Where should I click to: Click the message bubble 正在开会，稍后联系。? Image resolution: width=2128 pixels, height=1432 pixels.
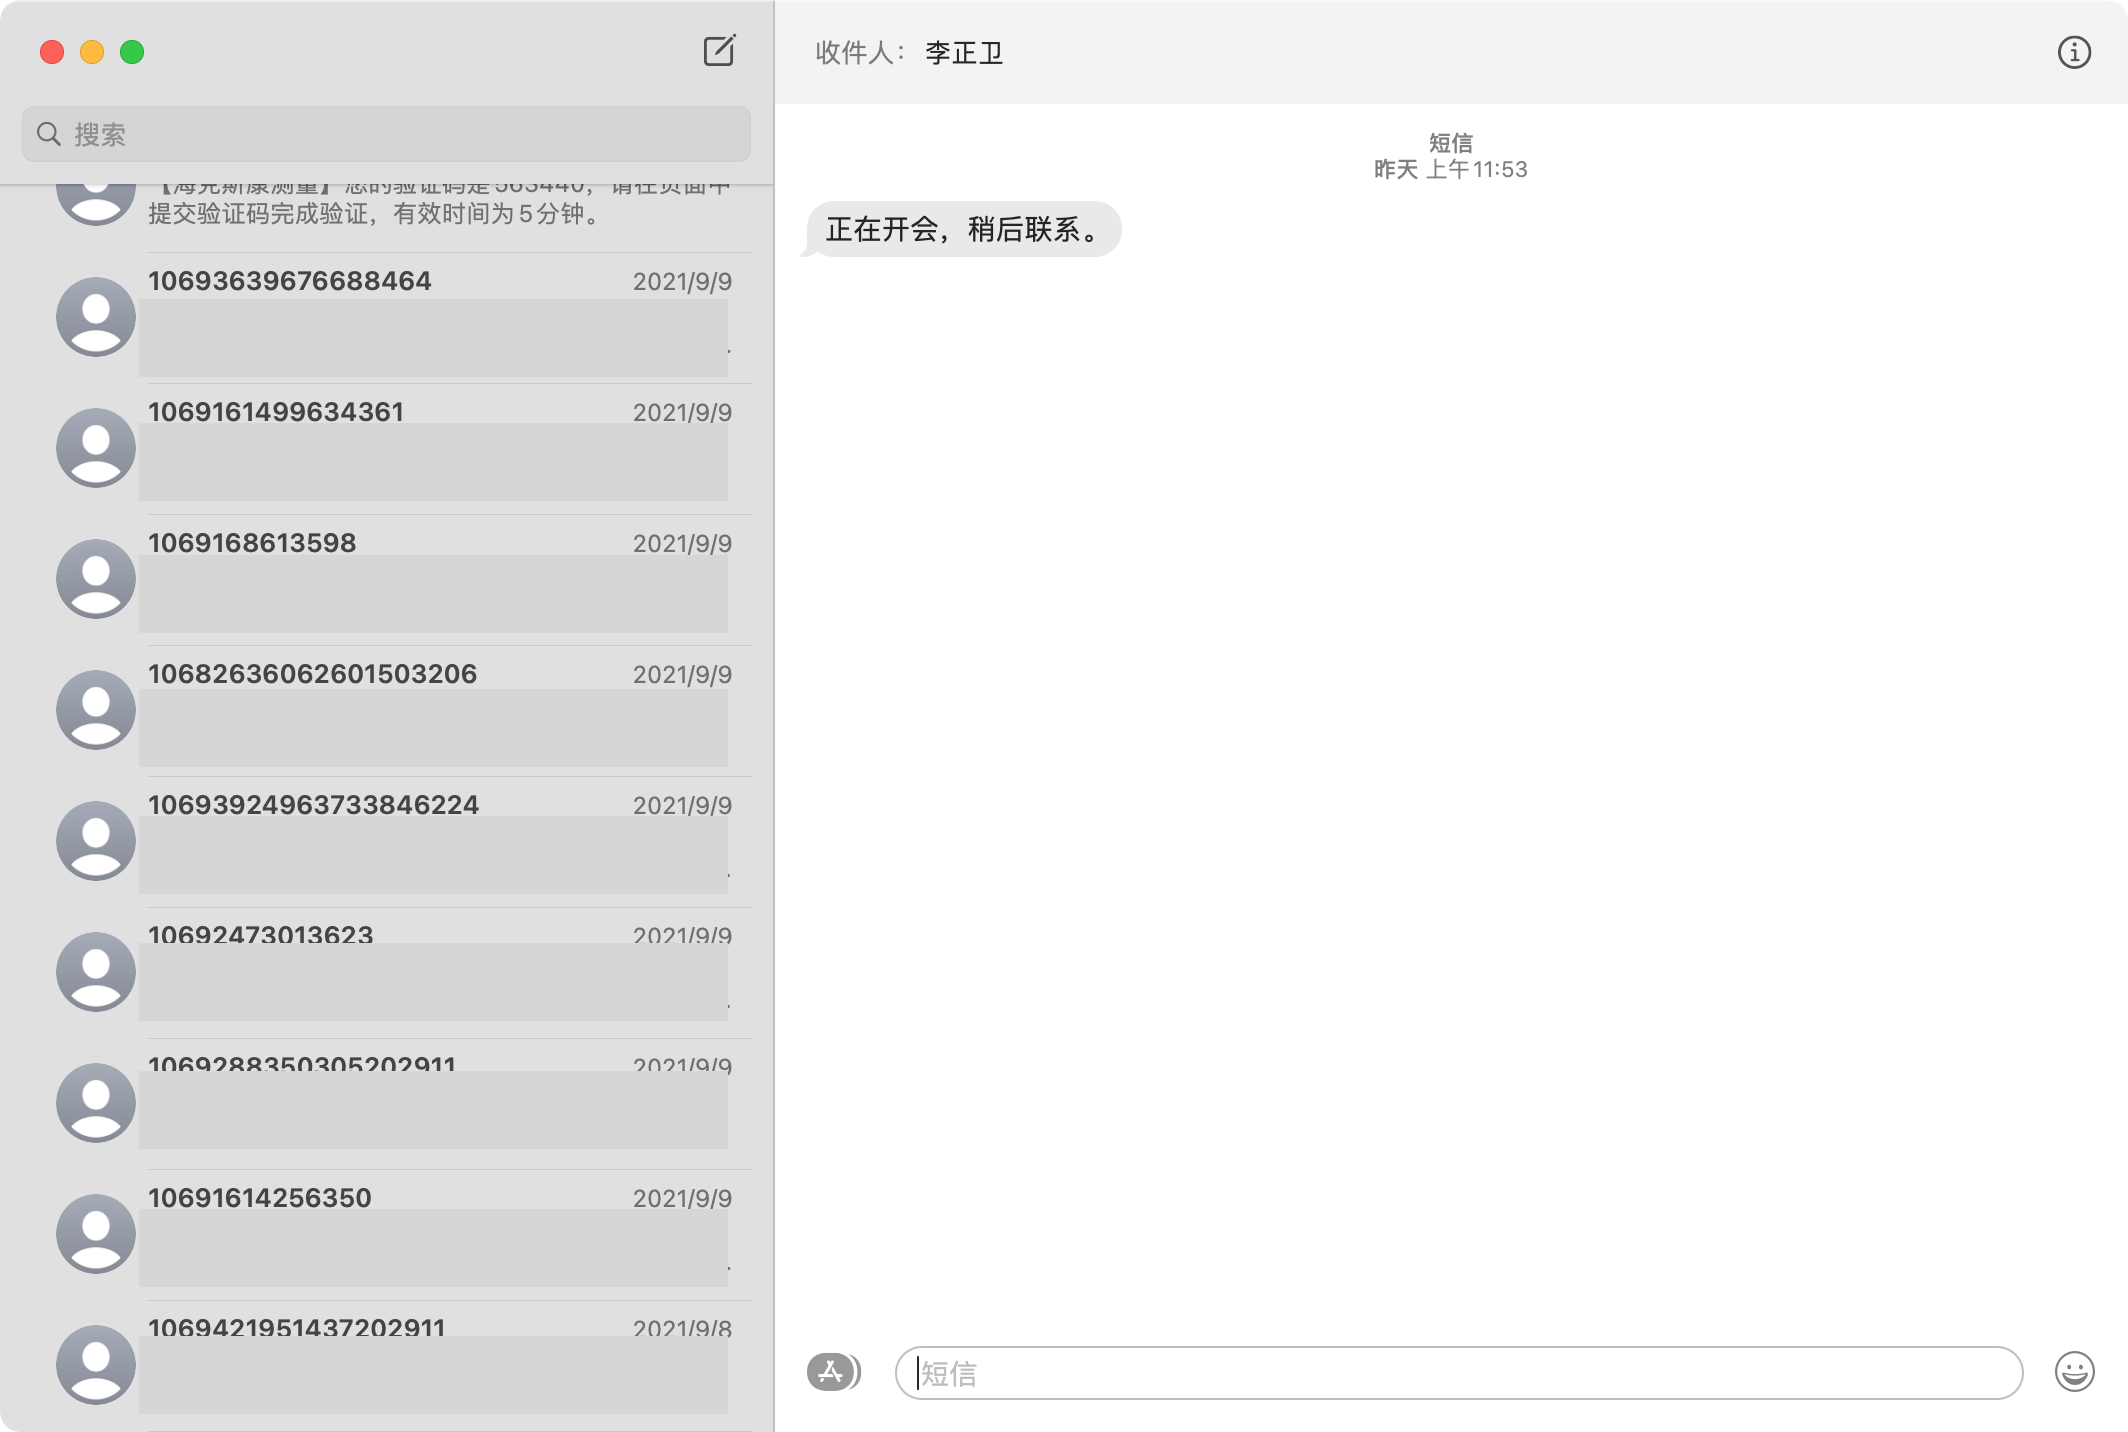tap(963, 230)
